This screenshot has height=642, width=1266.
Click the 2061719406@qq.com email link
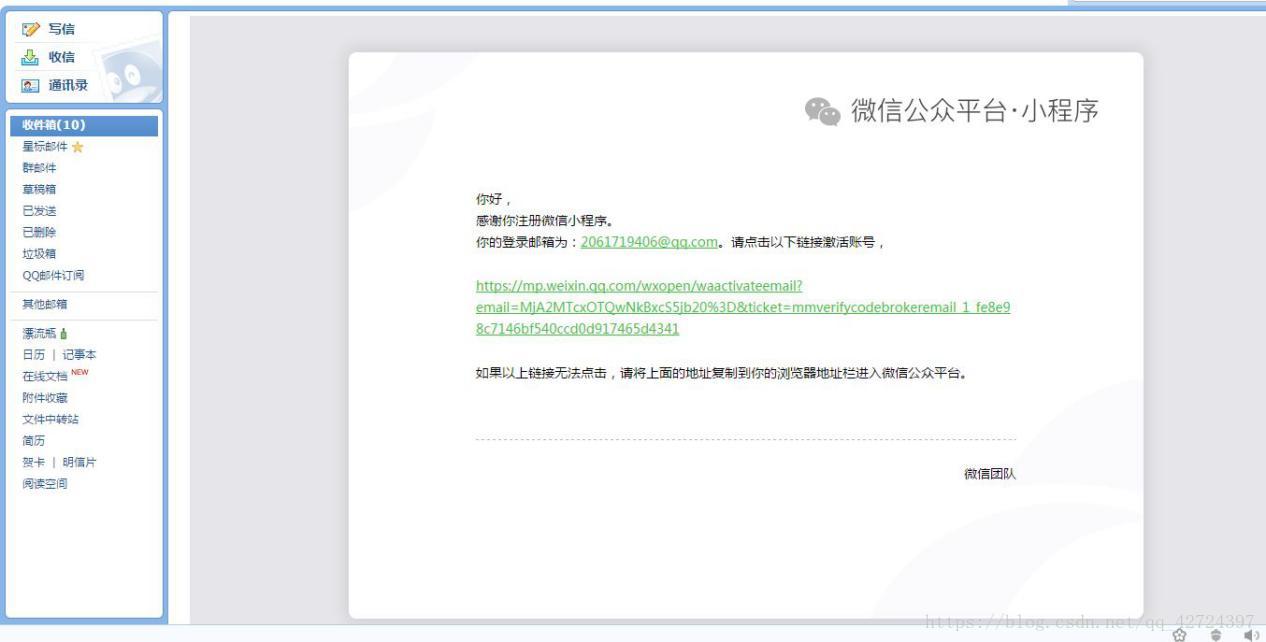(x=649, y=242)
